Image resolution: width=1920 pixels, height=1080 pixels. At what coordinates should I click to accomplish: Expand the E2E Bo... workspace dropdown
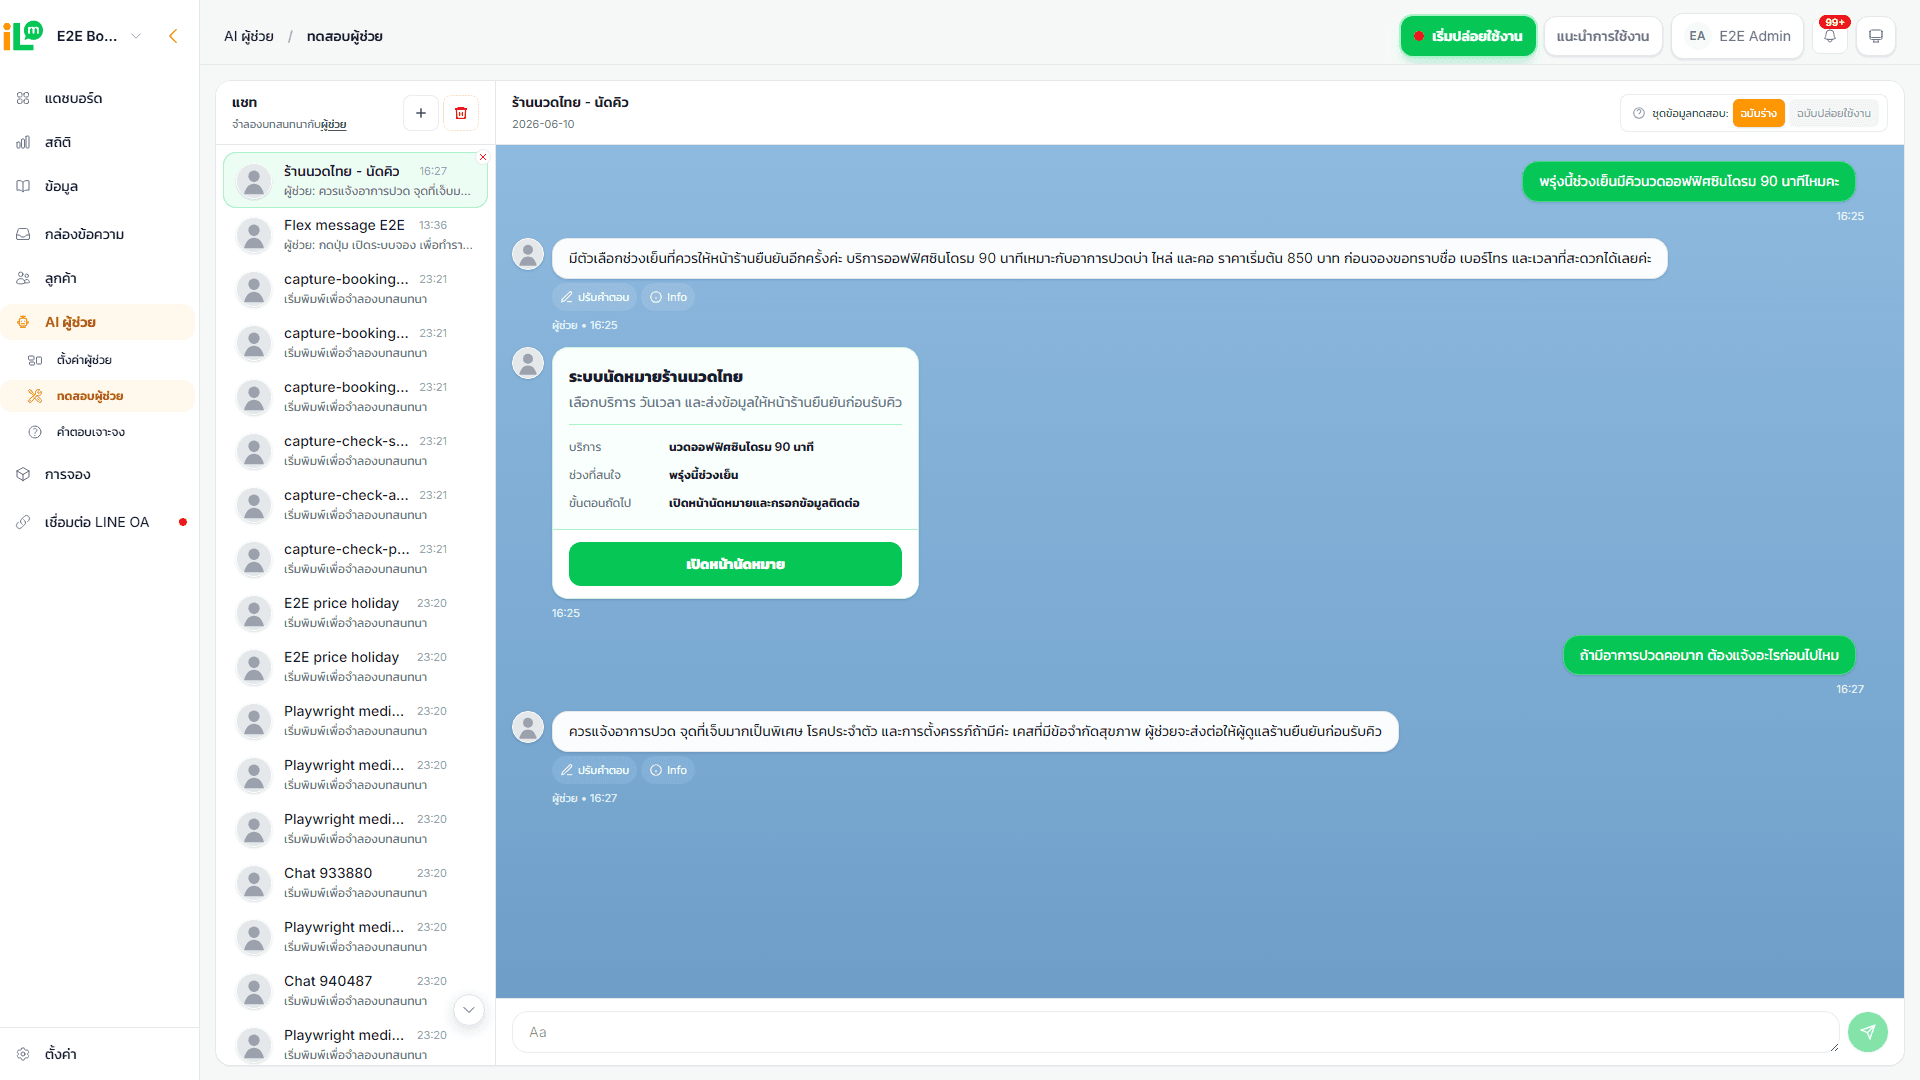point(136,36)
